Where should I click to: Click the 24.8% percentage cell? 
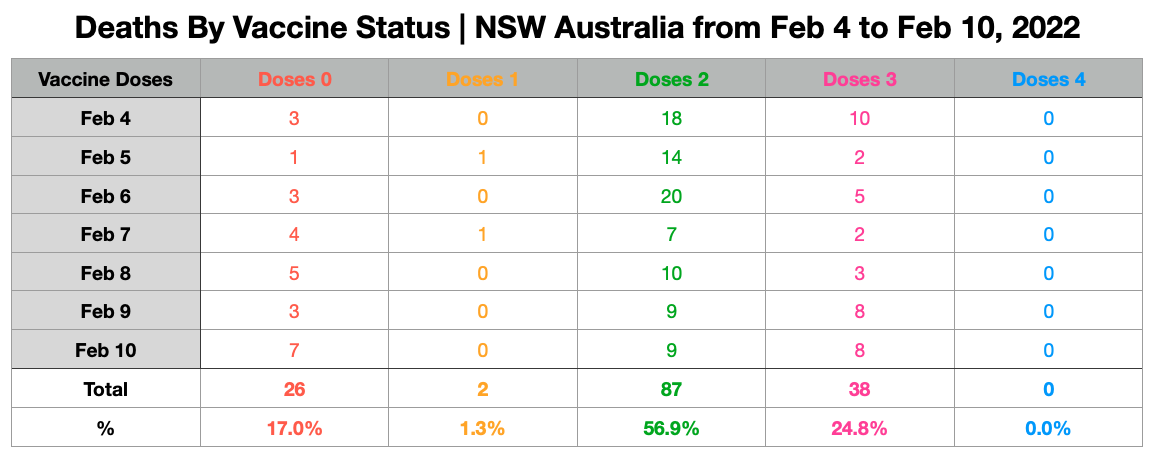pos(860,428)
